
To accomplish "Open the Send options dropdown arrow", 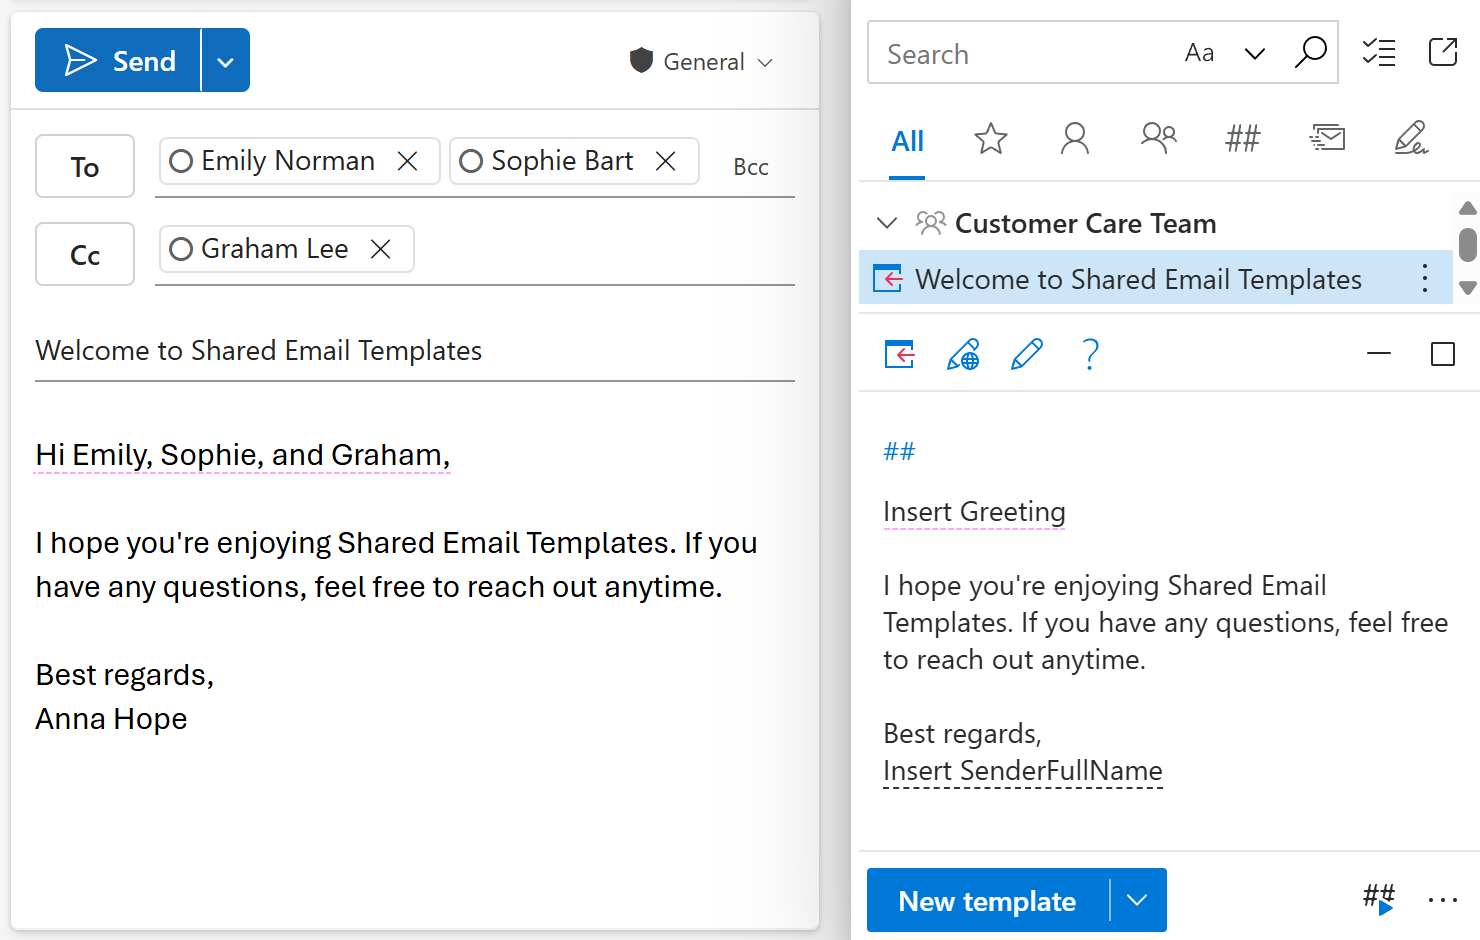I will tap(226, 61).
